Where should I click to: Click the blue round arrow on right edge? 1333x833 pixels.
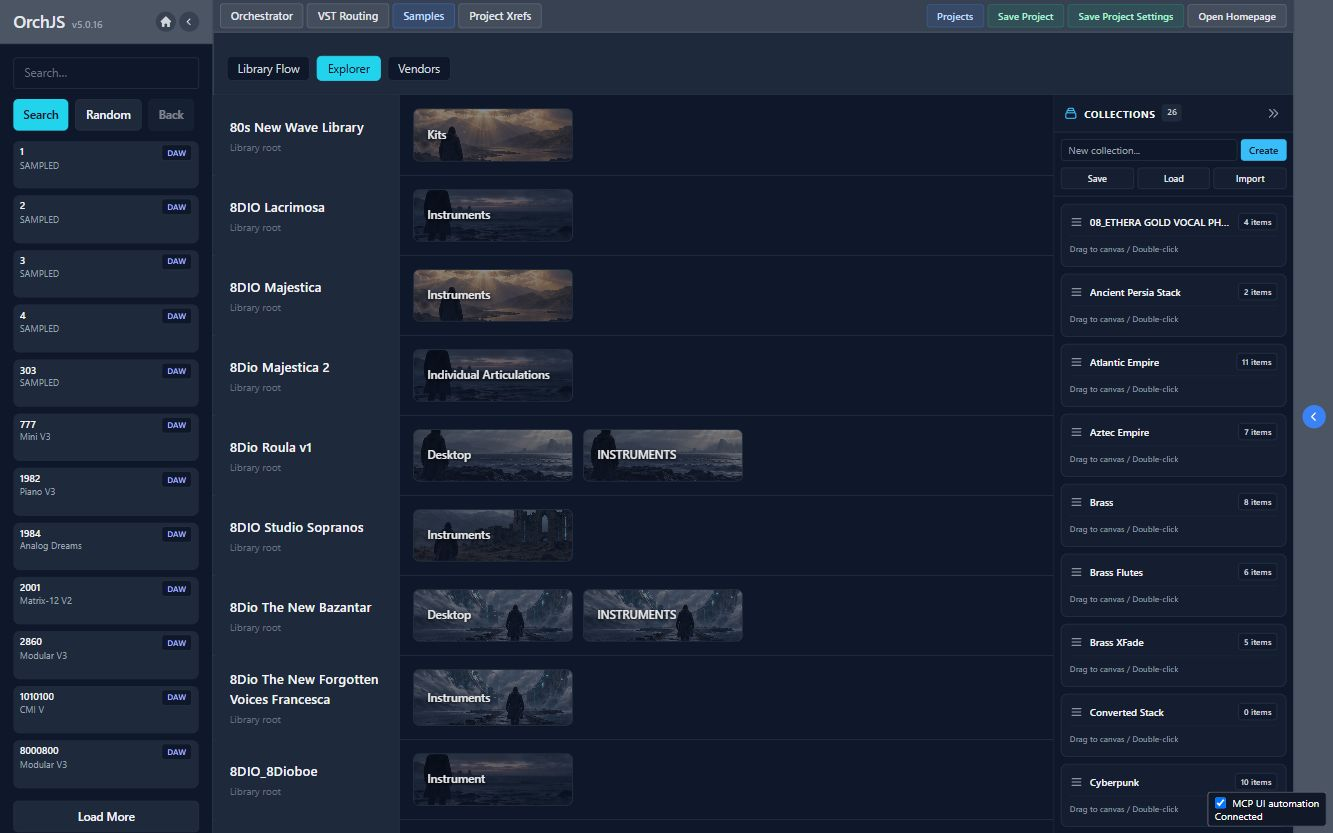(1314, 416)
